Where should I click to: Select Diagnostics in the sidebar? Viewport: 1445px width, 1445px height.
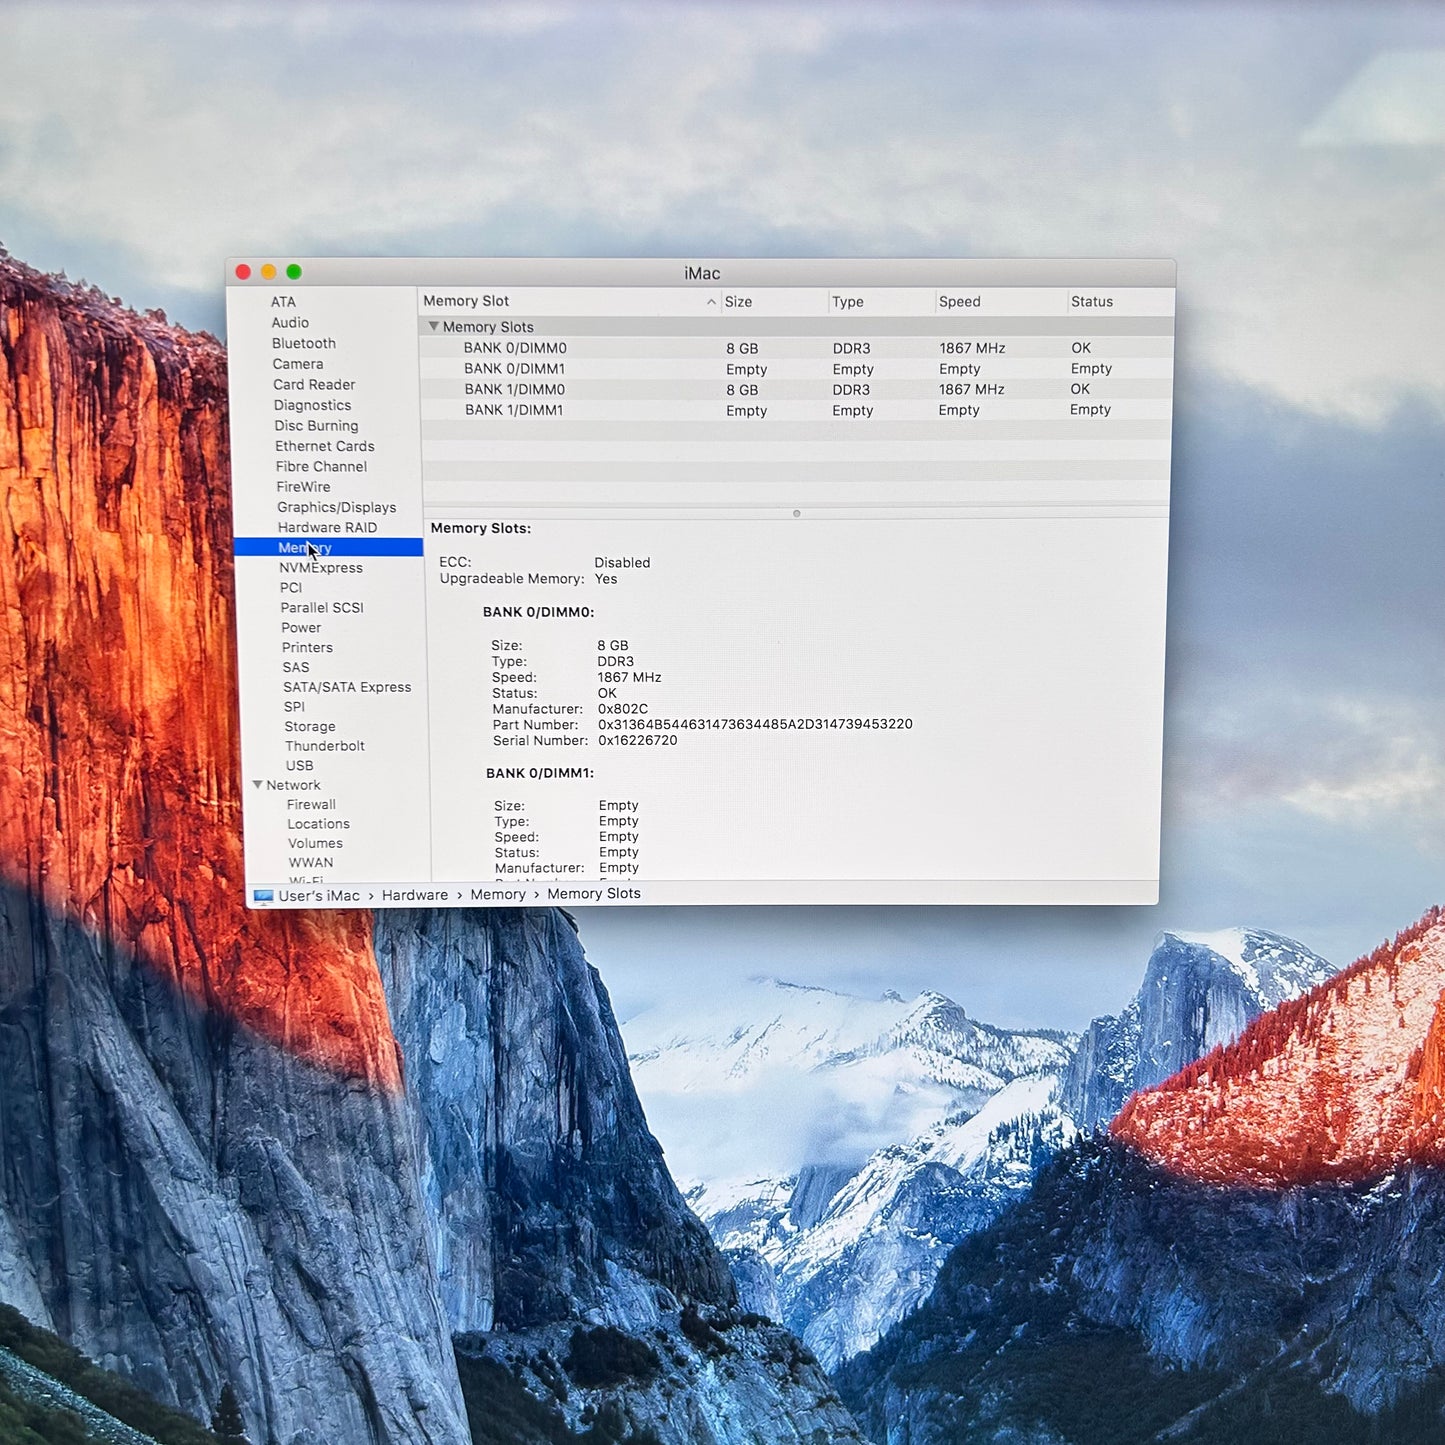tap(312, 405)
